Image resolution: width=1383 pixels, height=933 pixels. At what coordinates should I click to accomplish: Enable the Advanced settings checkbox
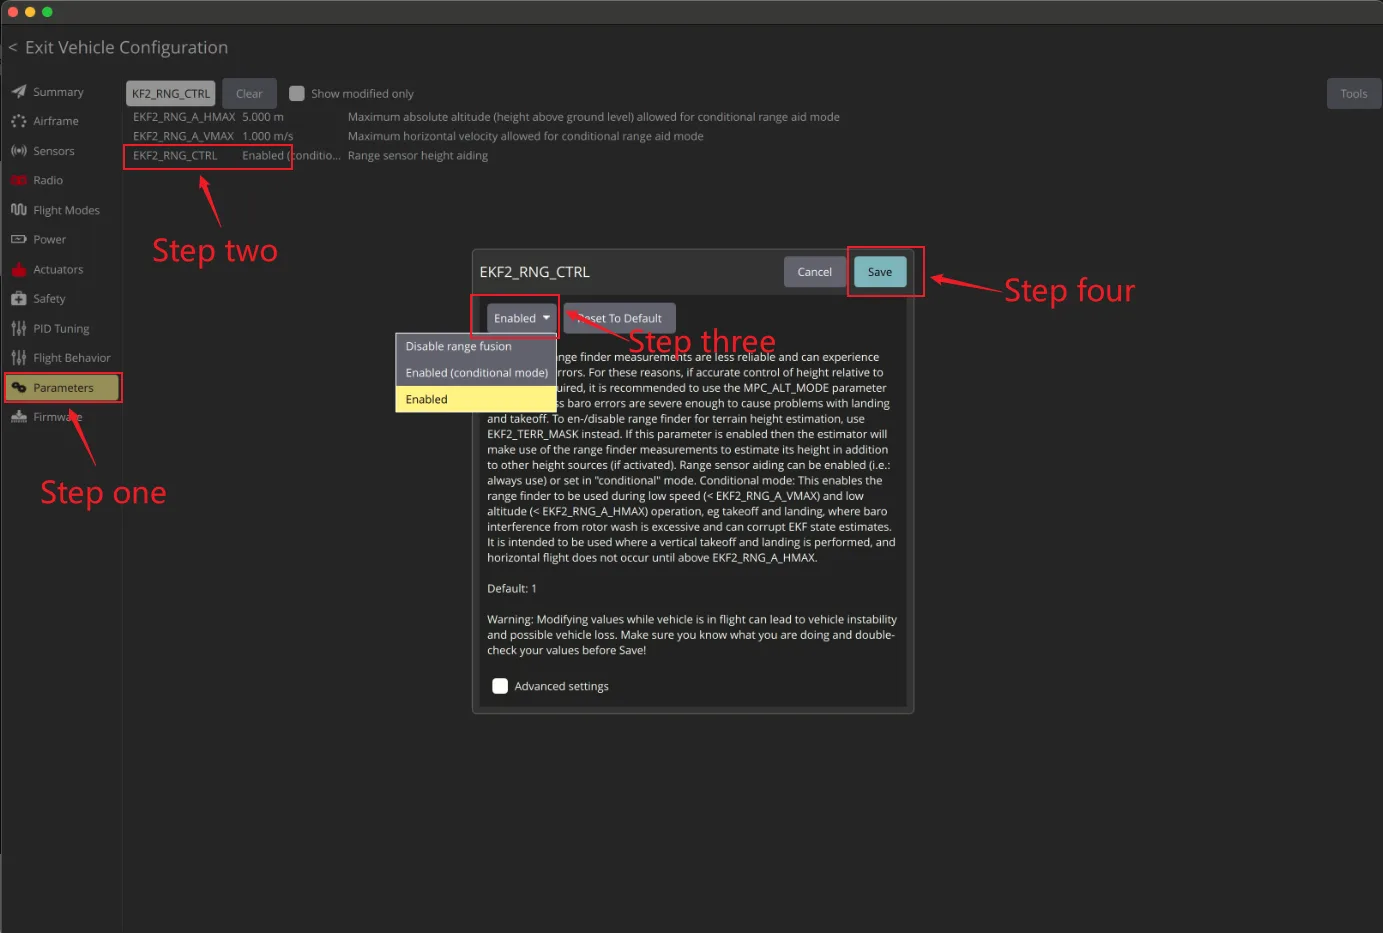500,686
